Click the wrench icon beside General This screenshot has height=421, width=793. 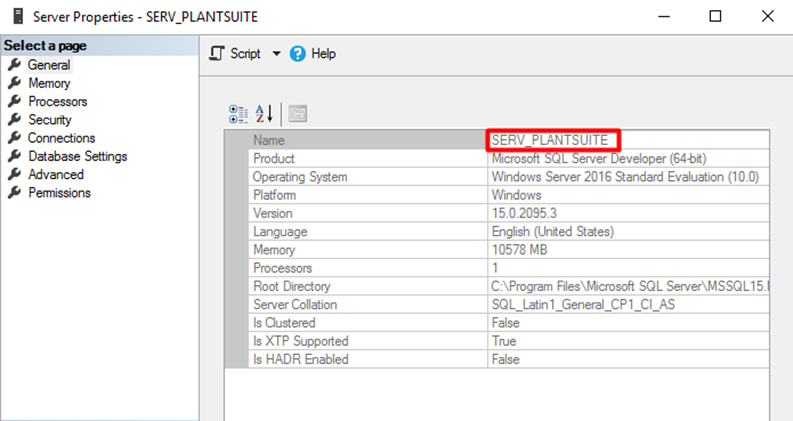(15, 64)
